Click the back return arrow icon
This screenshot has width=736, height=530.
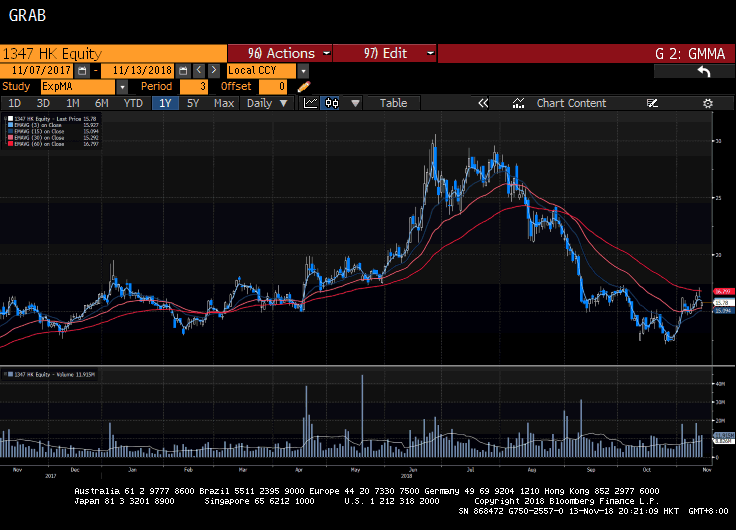[x=704, y=71]
